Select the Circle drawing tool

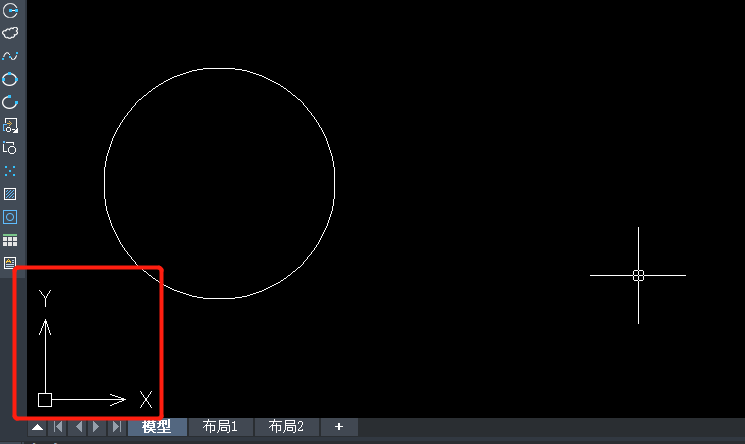10,10
